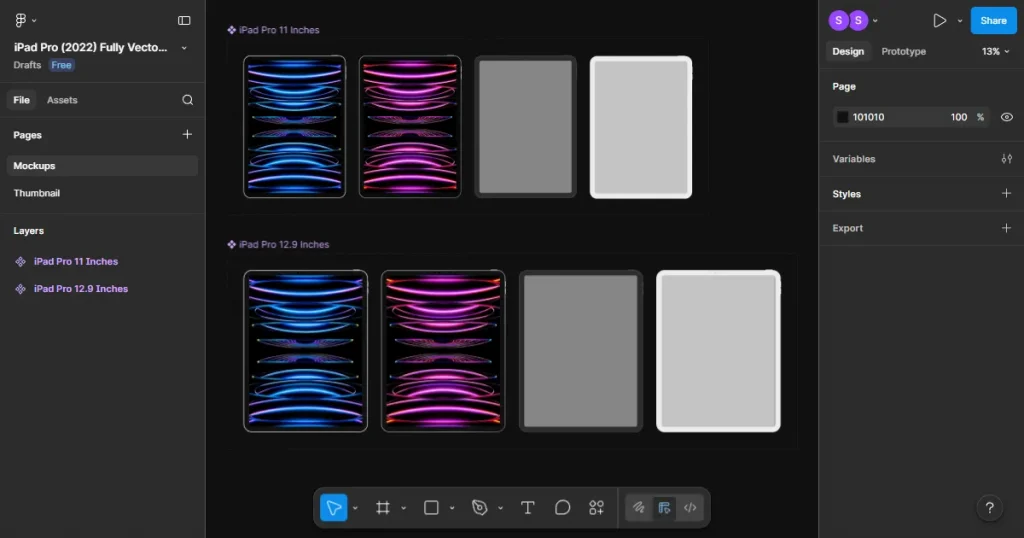The height and width of the screenshot is (538, 1024).
Task: Switch to the File tab
Action: [21, 100]
